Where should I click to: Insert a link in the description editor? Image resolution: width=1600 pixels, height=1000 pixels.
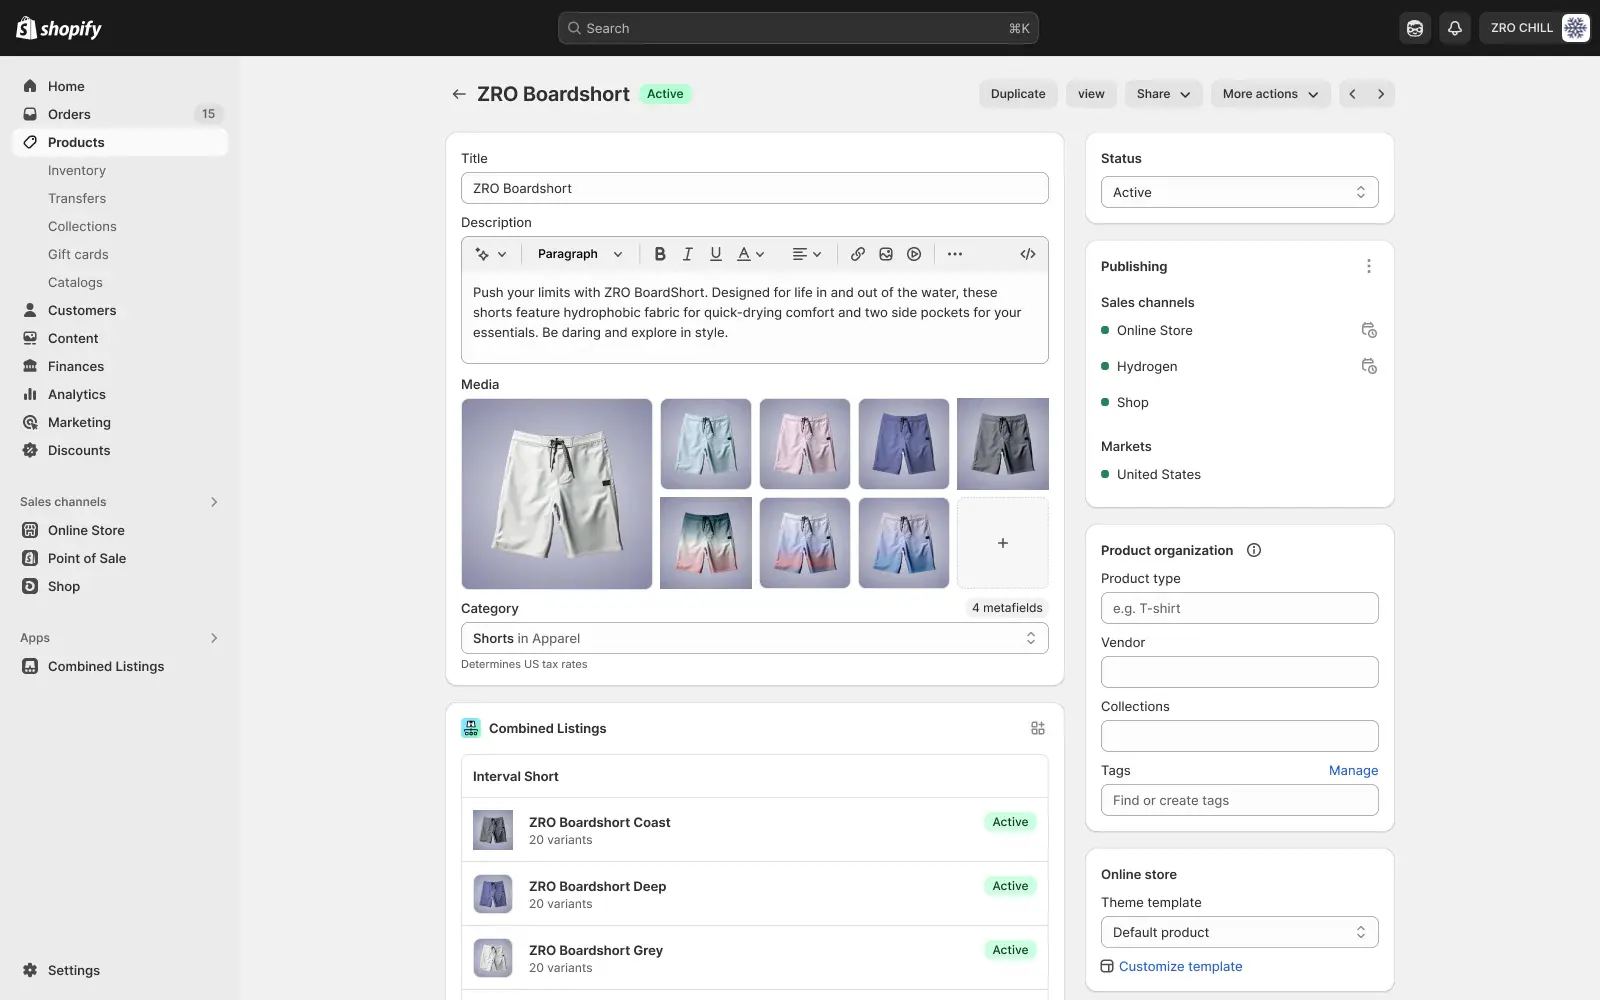(x=857, y=253)
